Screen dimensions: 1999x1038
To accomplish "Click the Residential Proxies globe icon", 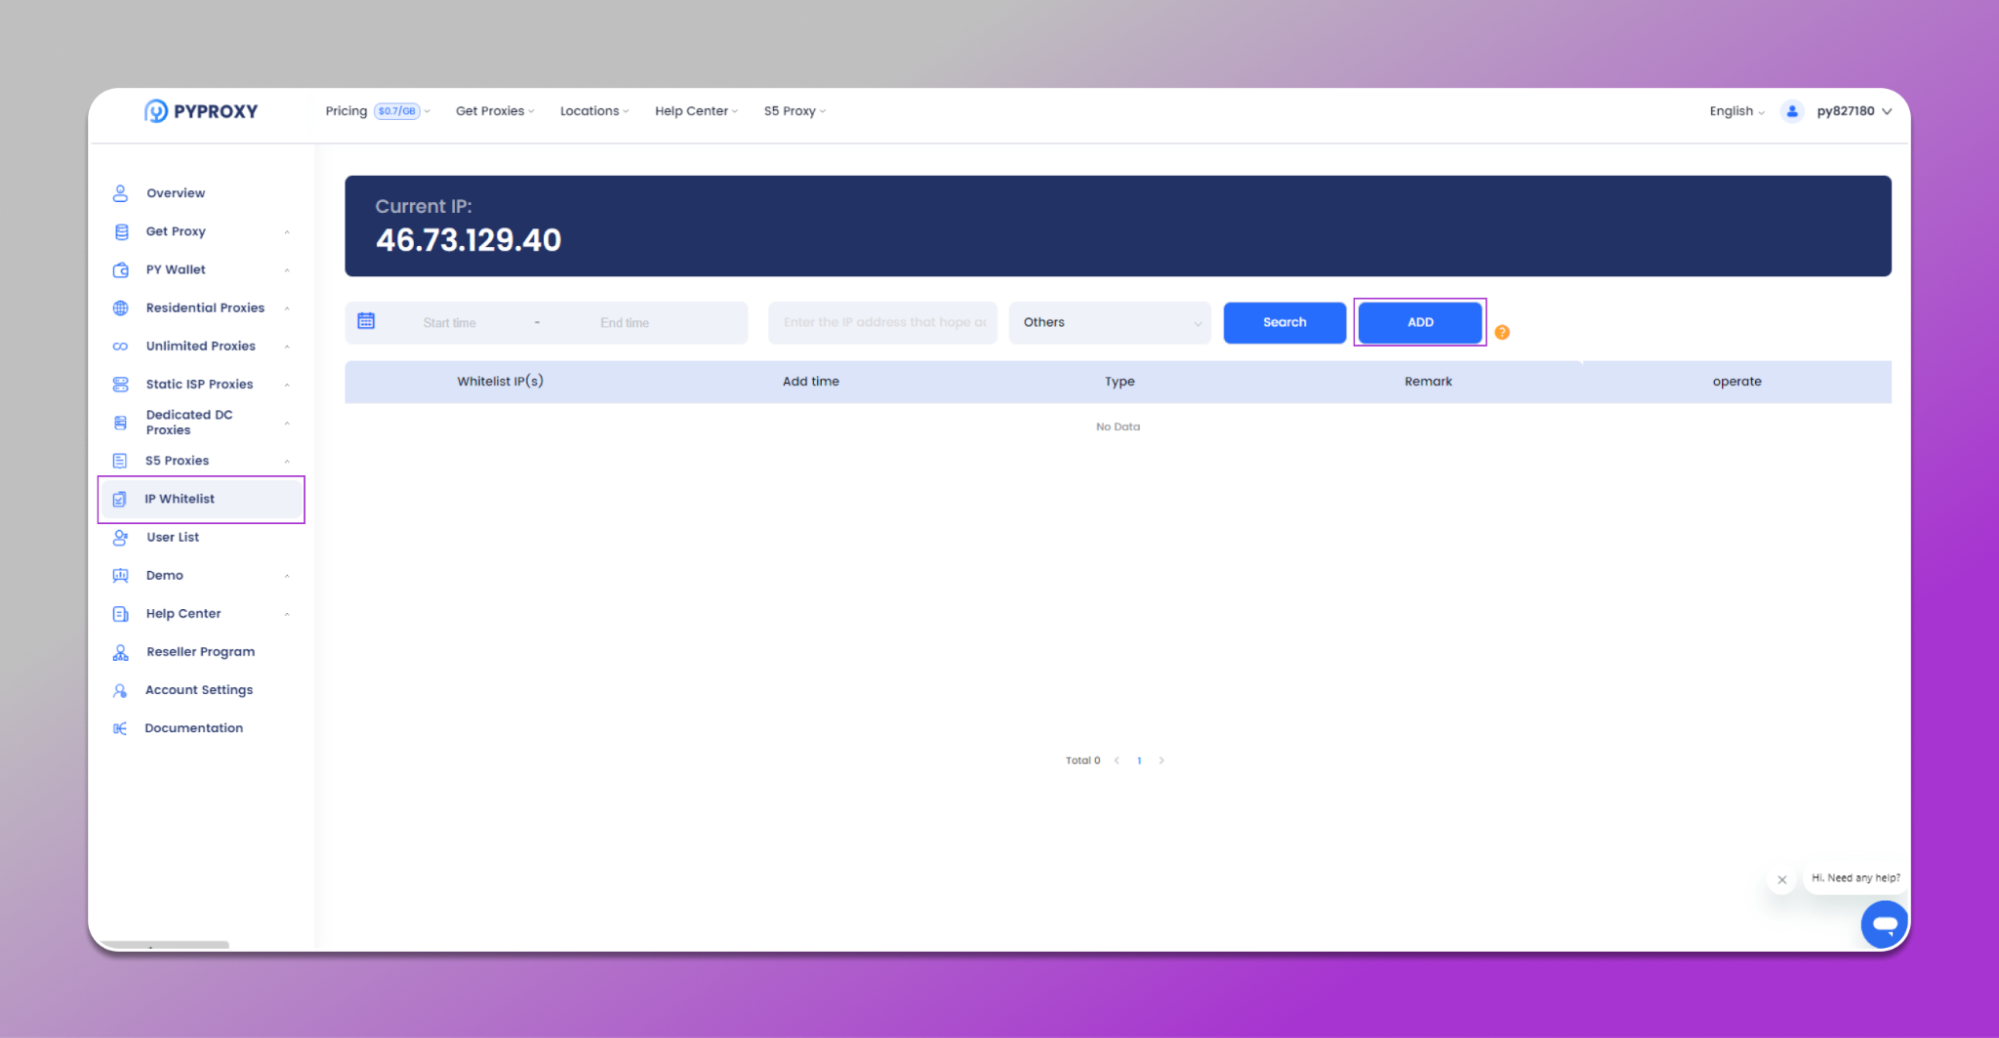I will pyautogui.click(x=121, y=308).
